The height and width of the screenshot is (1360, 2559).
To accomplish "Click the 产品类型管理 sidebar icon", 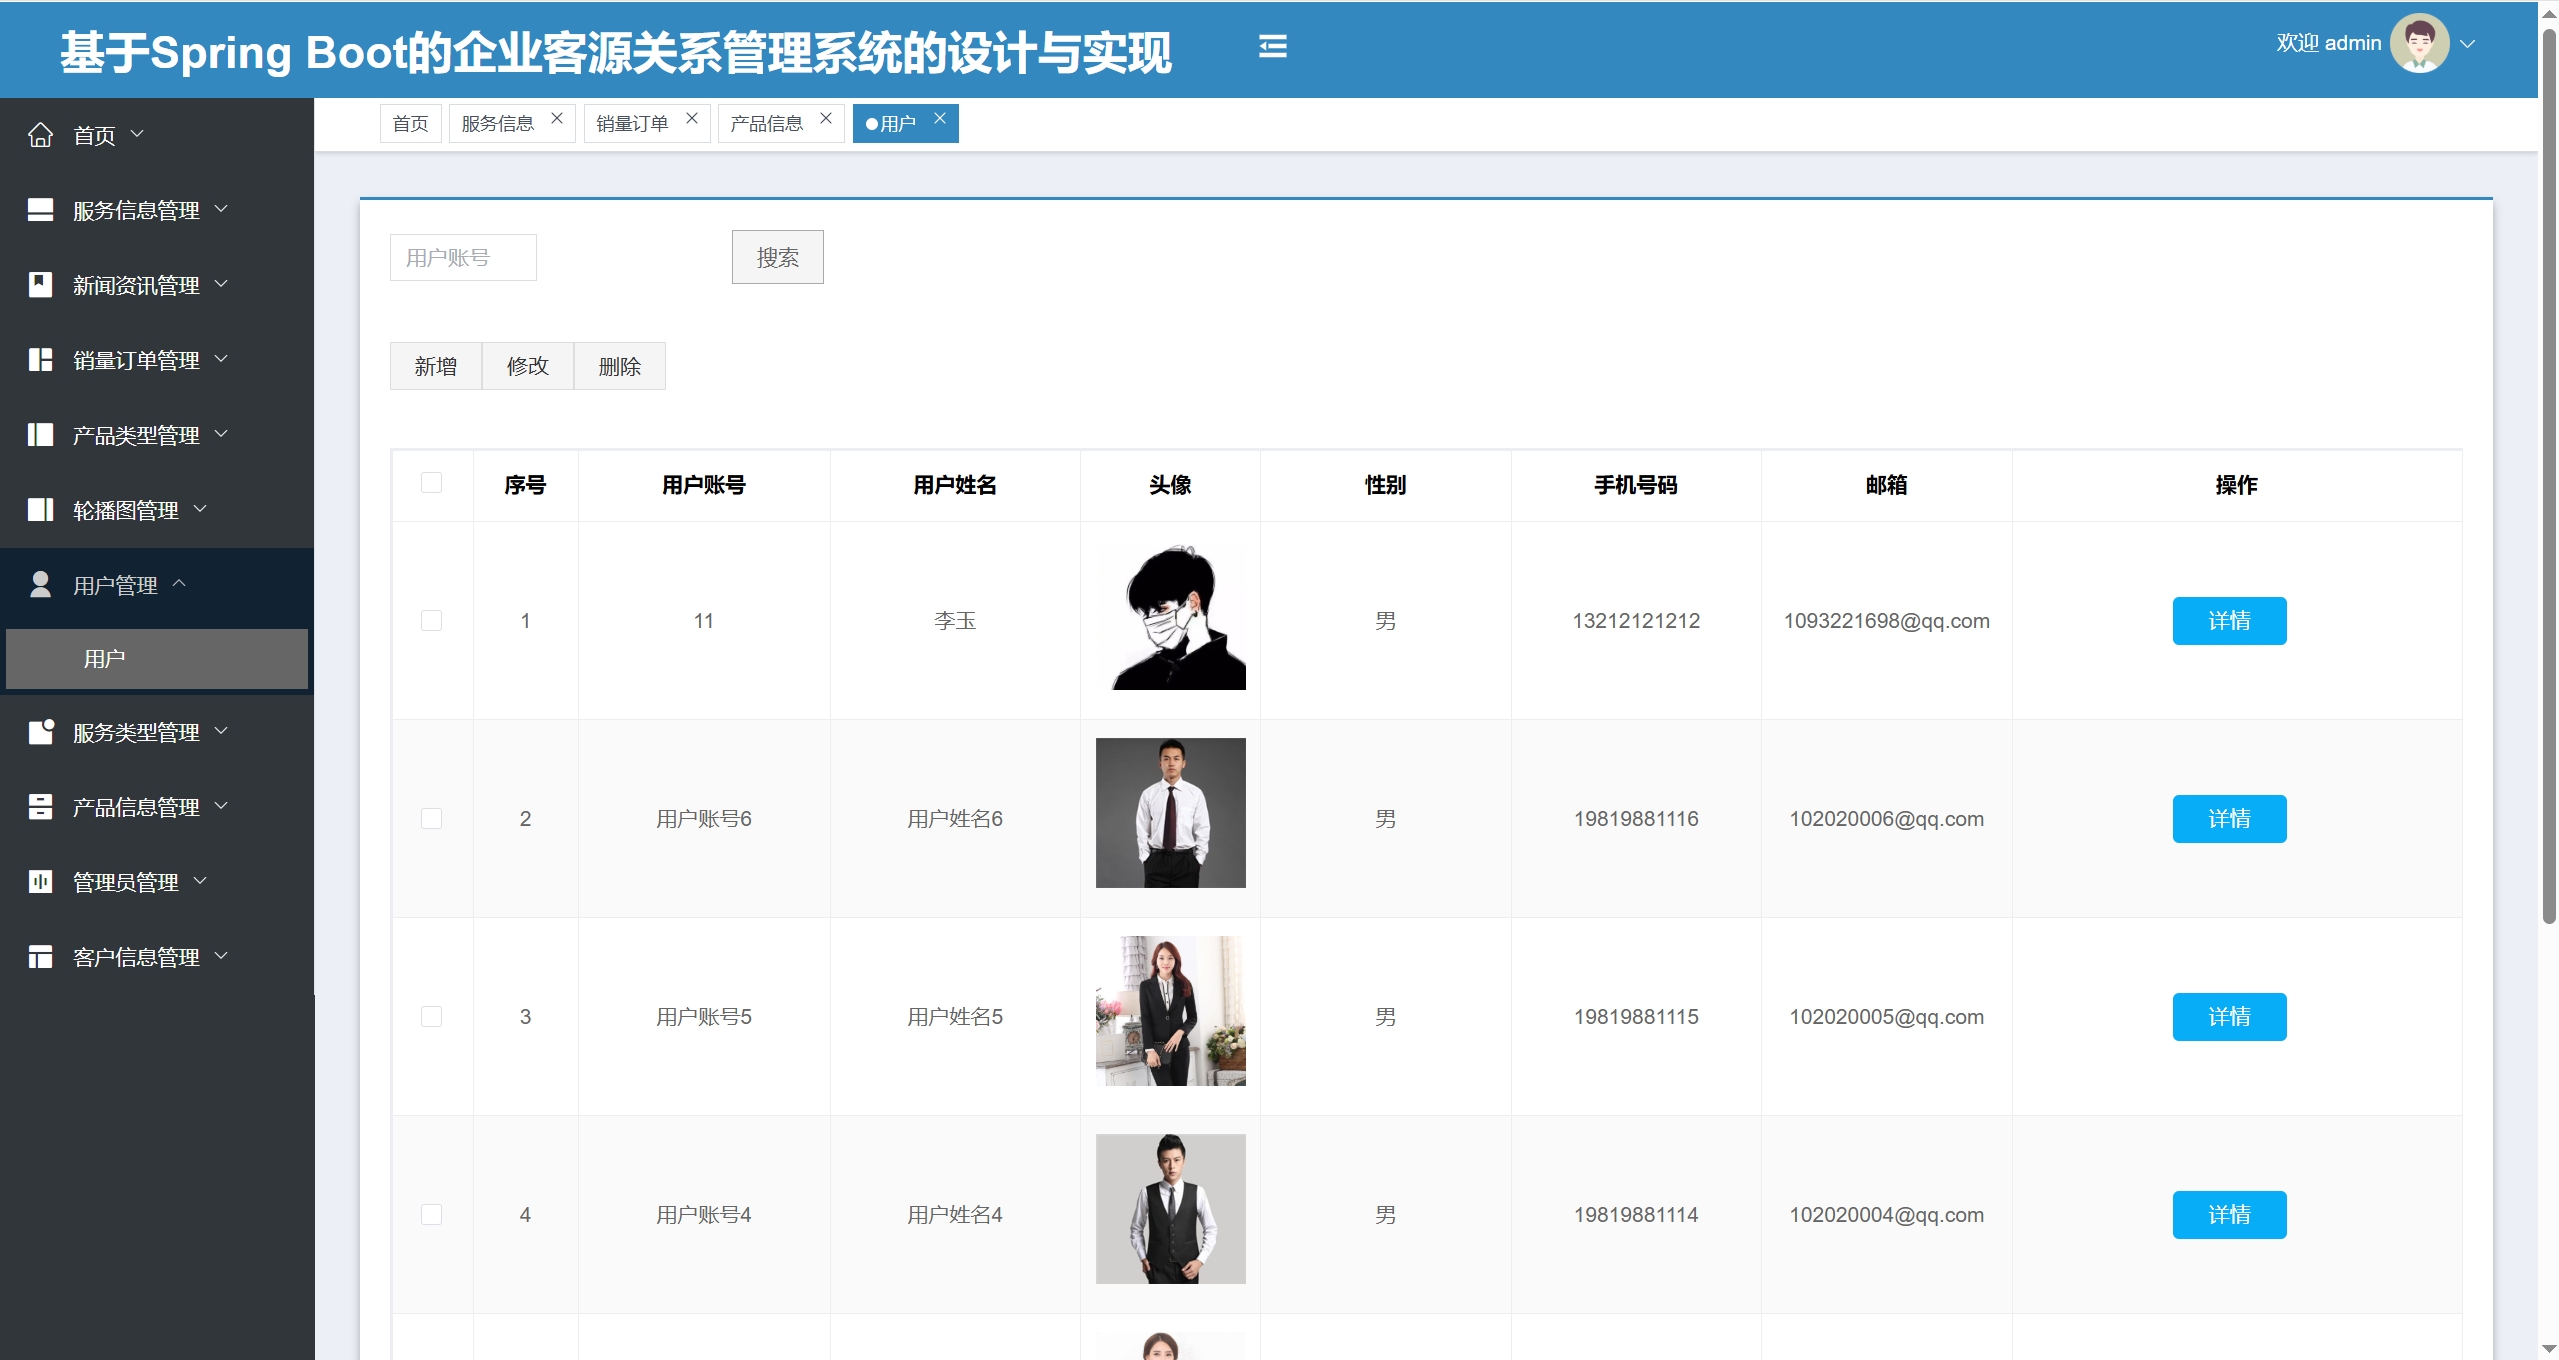I will pyautogui.click(x=40, y=435).
